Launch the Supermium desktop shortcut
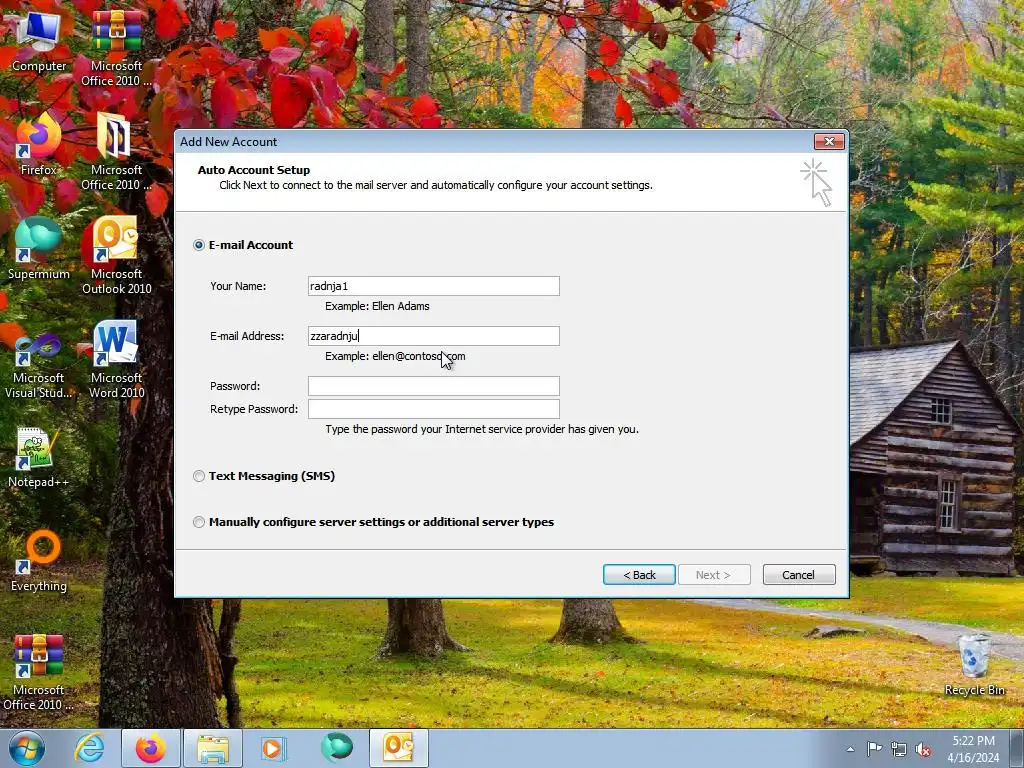This screenshot has width=1024, height=768. 39,248
